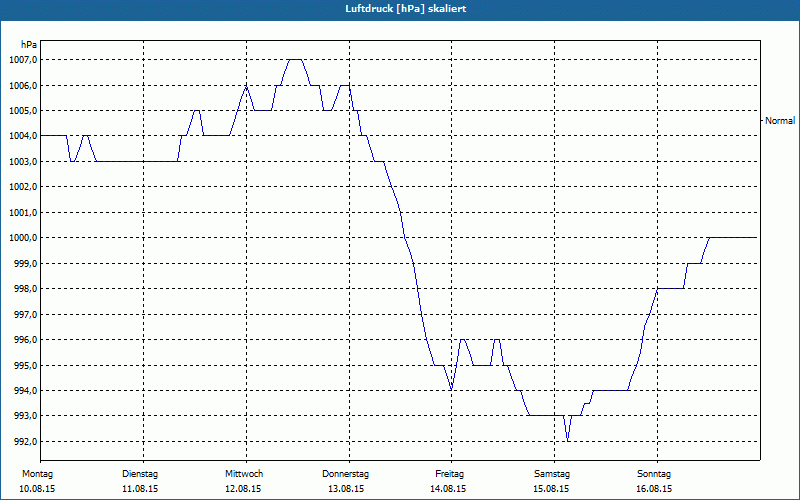
Task: Select the 'Montag' day label
Action: (x=37, y=474)
